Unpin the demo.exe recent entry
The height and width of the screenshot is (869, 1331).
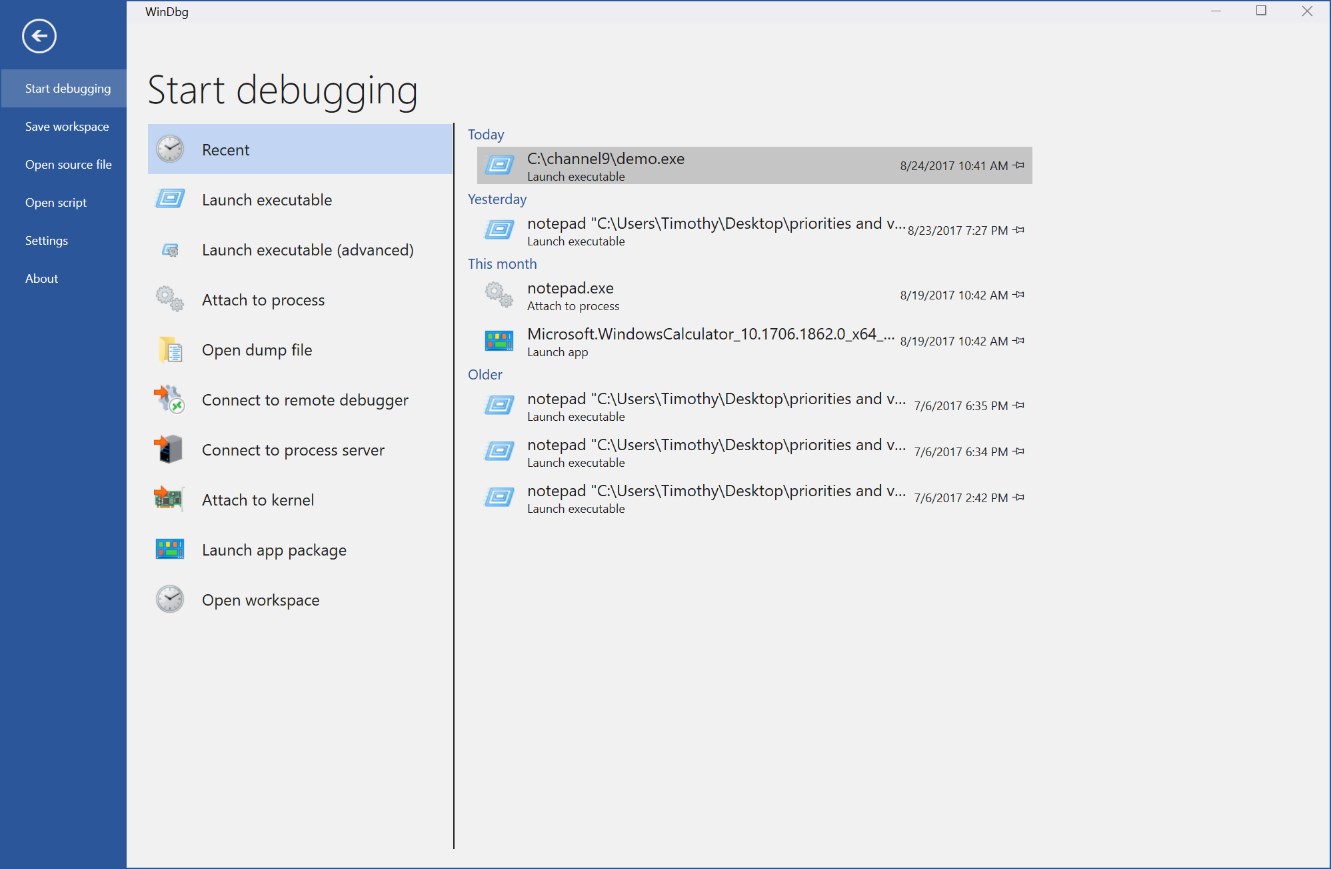pos(1018,165)
